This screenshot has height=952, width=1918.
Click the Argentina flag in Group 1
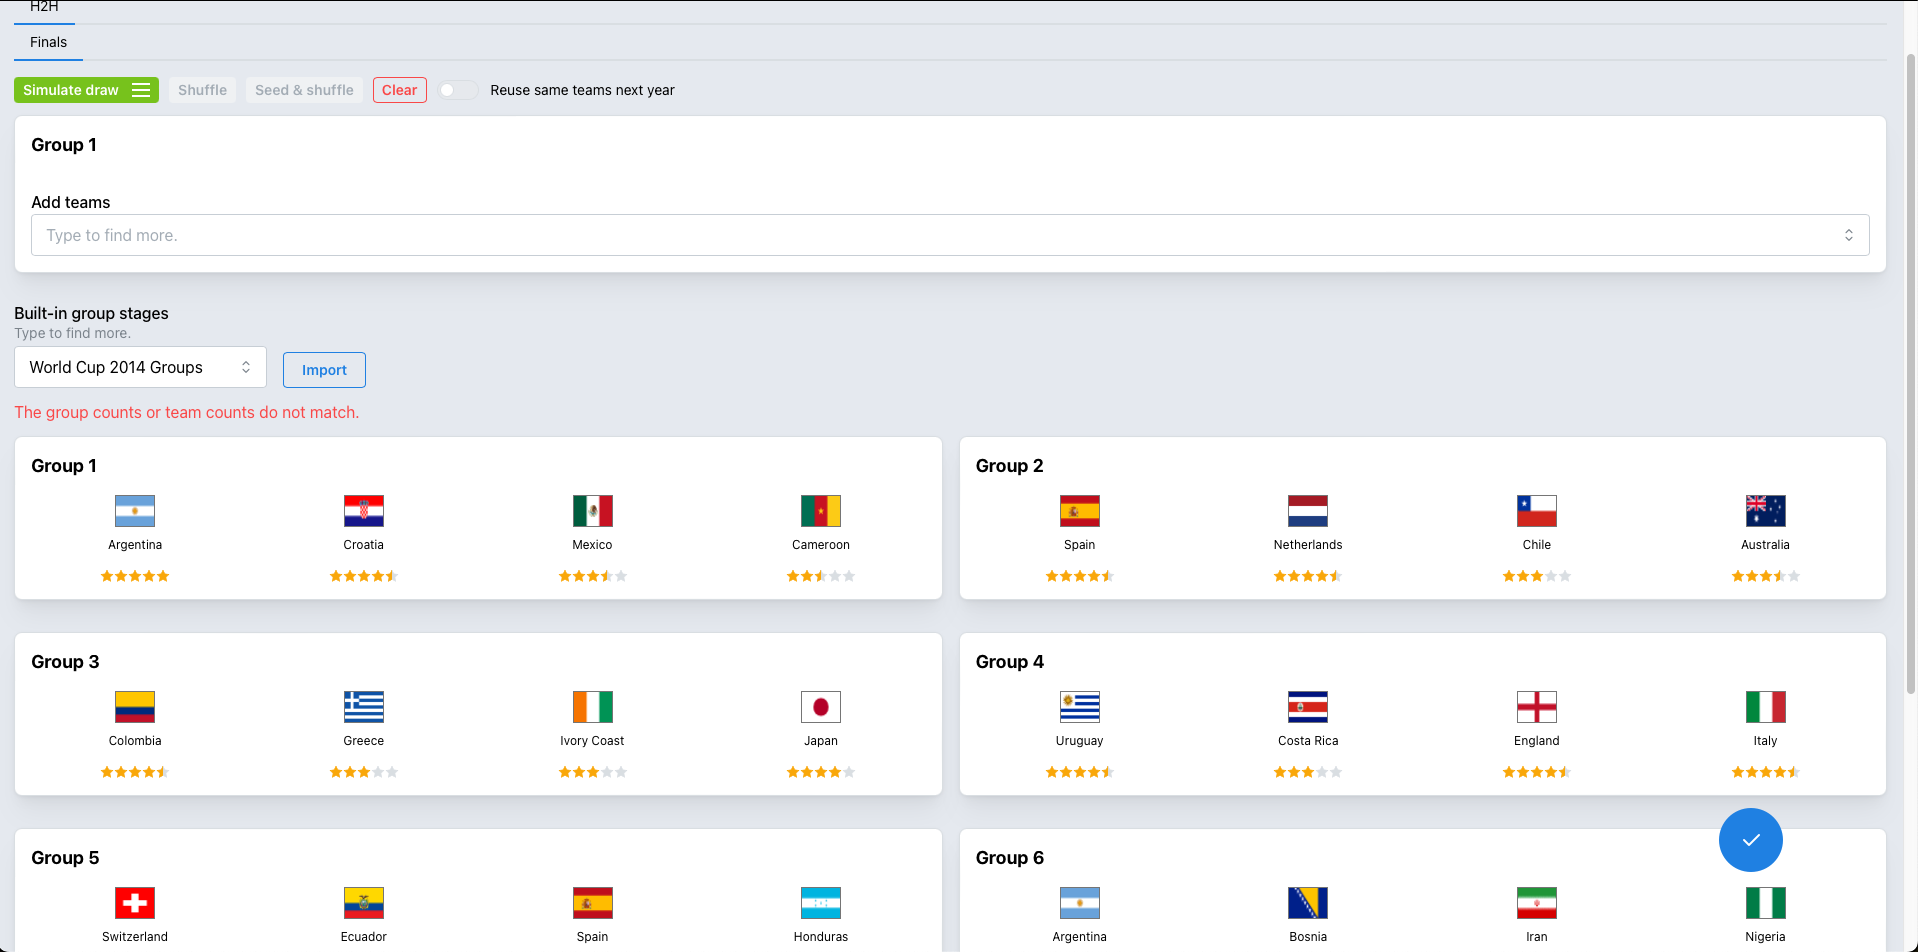135,511
